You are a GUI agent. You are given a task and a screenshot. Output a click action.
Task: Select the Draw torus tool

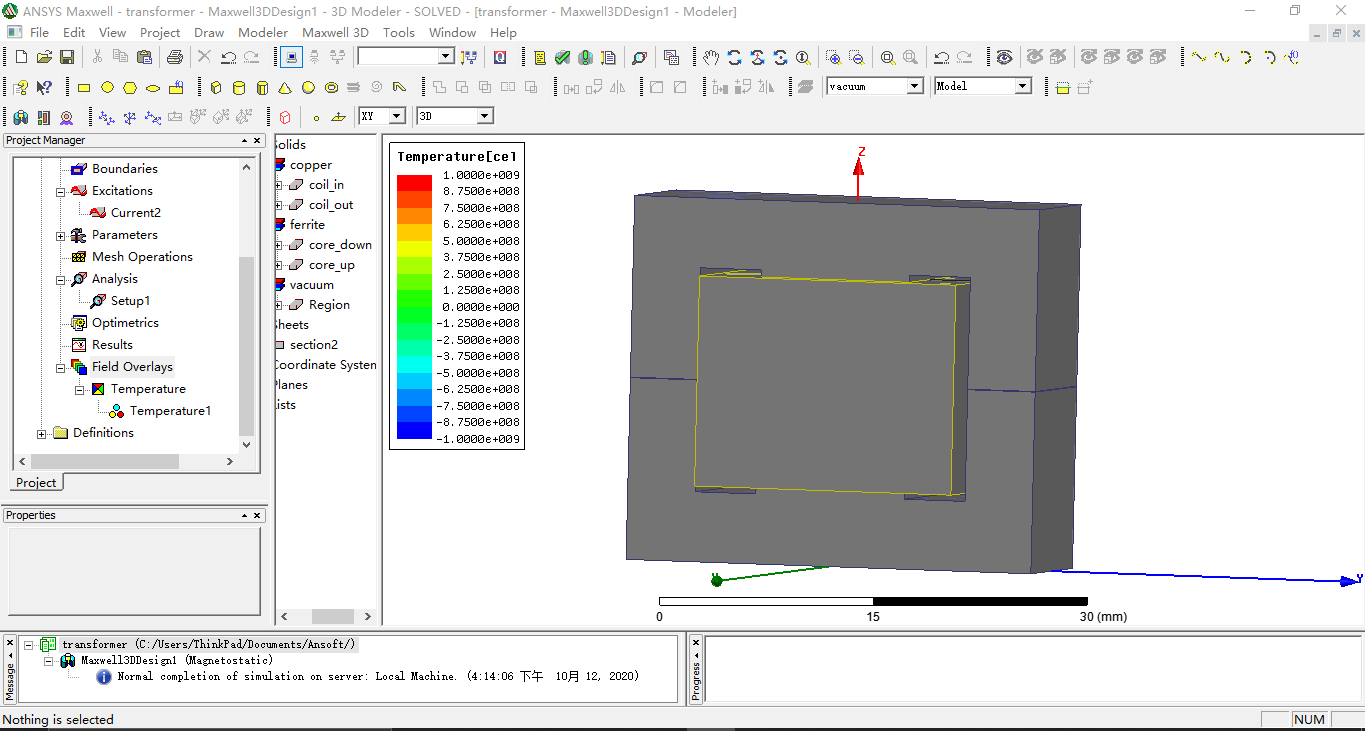[x=332, y=88]
